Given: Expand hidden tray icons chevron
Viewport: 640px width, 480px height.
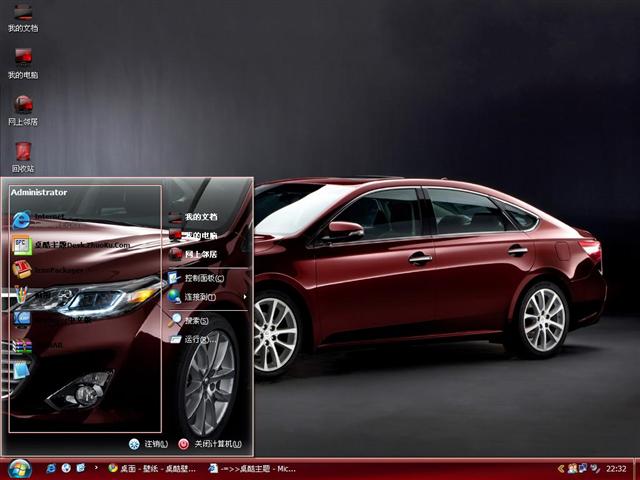Looking at the screenshot, I should [x=561, y=469].
